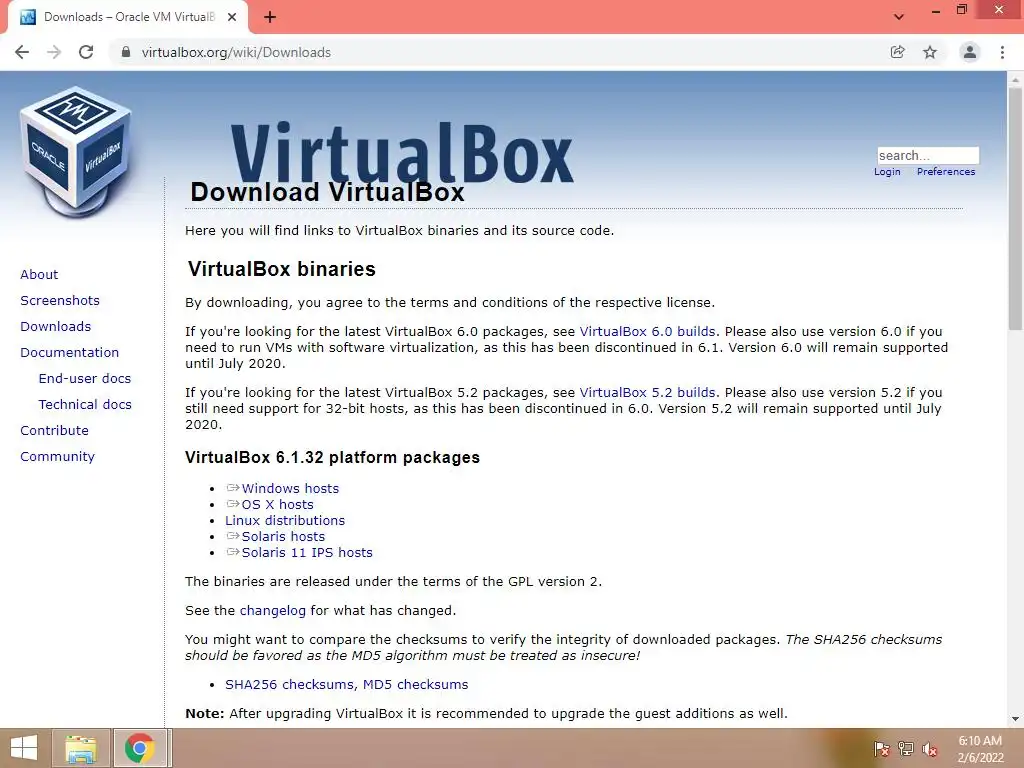Image resolution: width=1024 pixels, height=768 pixels.
Task: Open the Chrome profile avatar
Action: 970,52
